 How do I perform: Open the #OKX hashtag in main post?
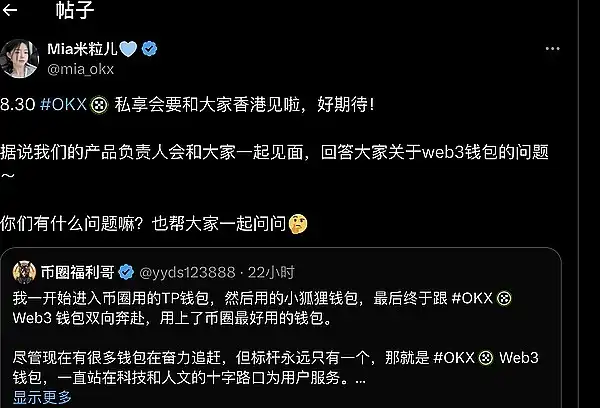pyautogui.click(x=64, y=104)
